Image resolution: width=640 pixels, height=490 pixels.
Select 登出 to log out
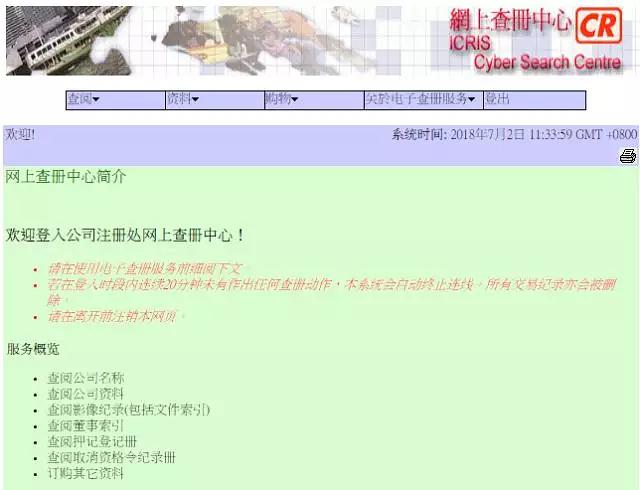[x=497, y=100]
